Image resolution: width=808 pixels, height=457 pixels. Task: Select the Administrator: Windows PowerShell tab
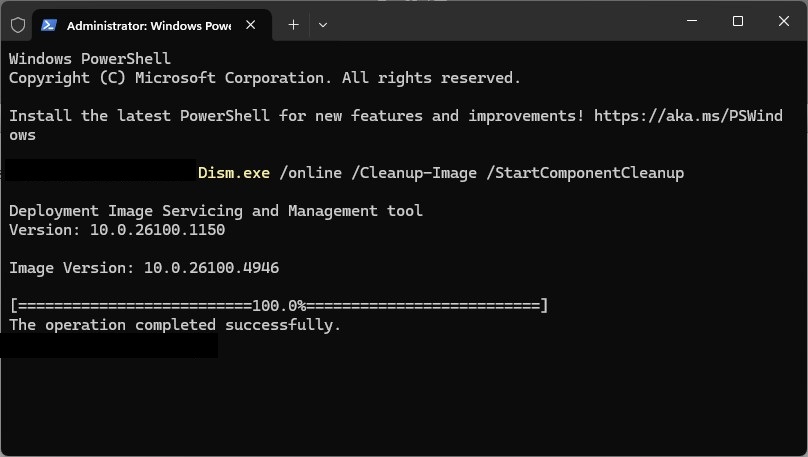(148, 25)
